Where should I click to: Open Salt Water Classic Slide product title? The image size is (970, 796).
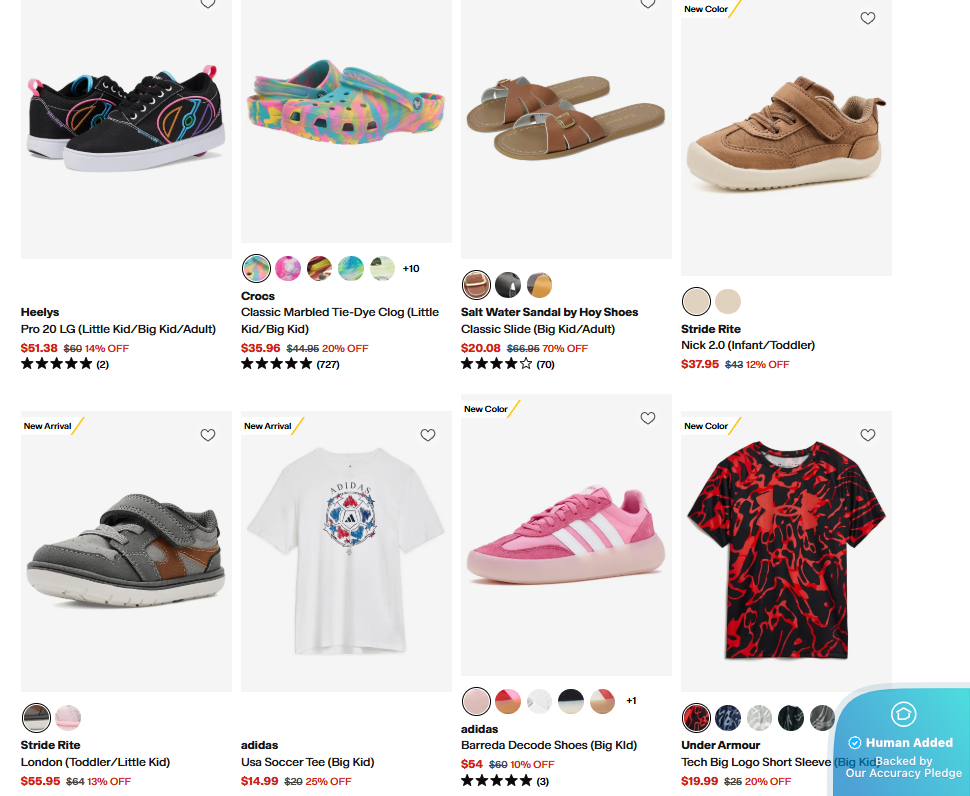[538, 329]
